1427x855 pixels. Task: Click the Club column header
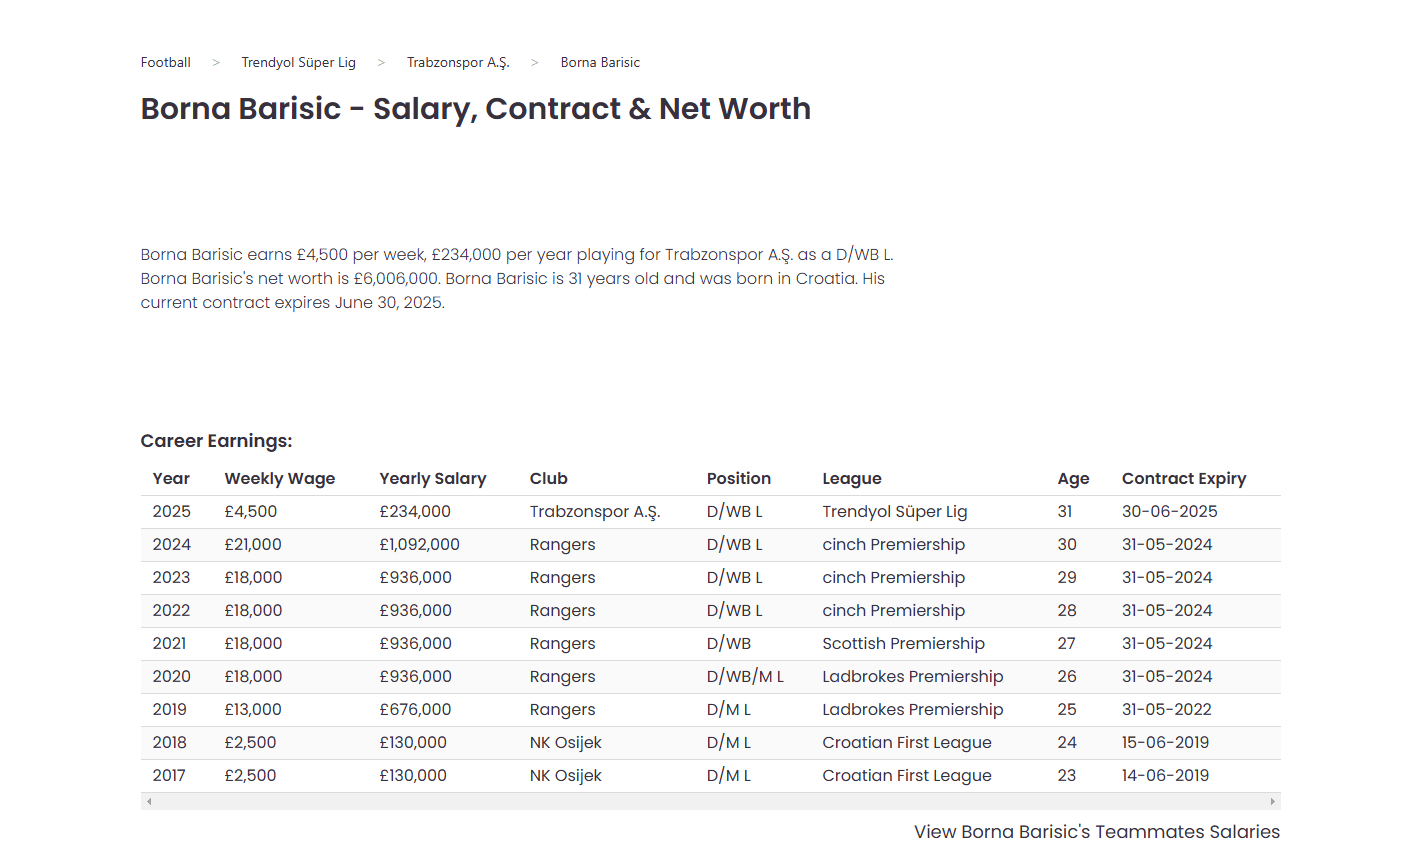pyautogui.click(x=549, y=479)
